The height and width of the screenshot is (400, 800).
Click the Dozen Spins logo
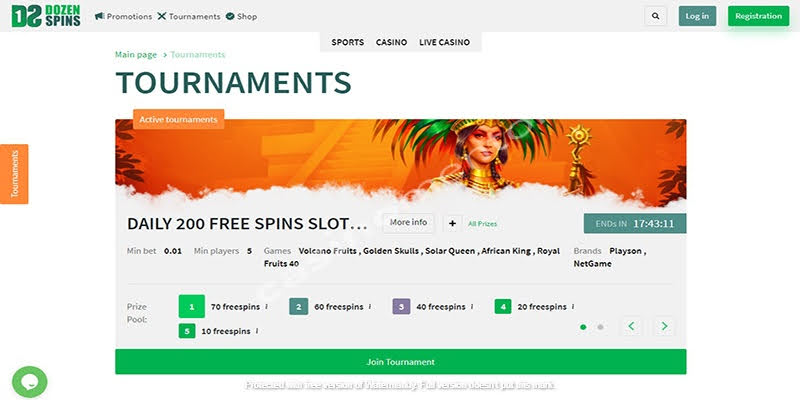tap(46, 16)
